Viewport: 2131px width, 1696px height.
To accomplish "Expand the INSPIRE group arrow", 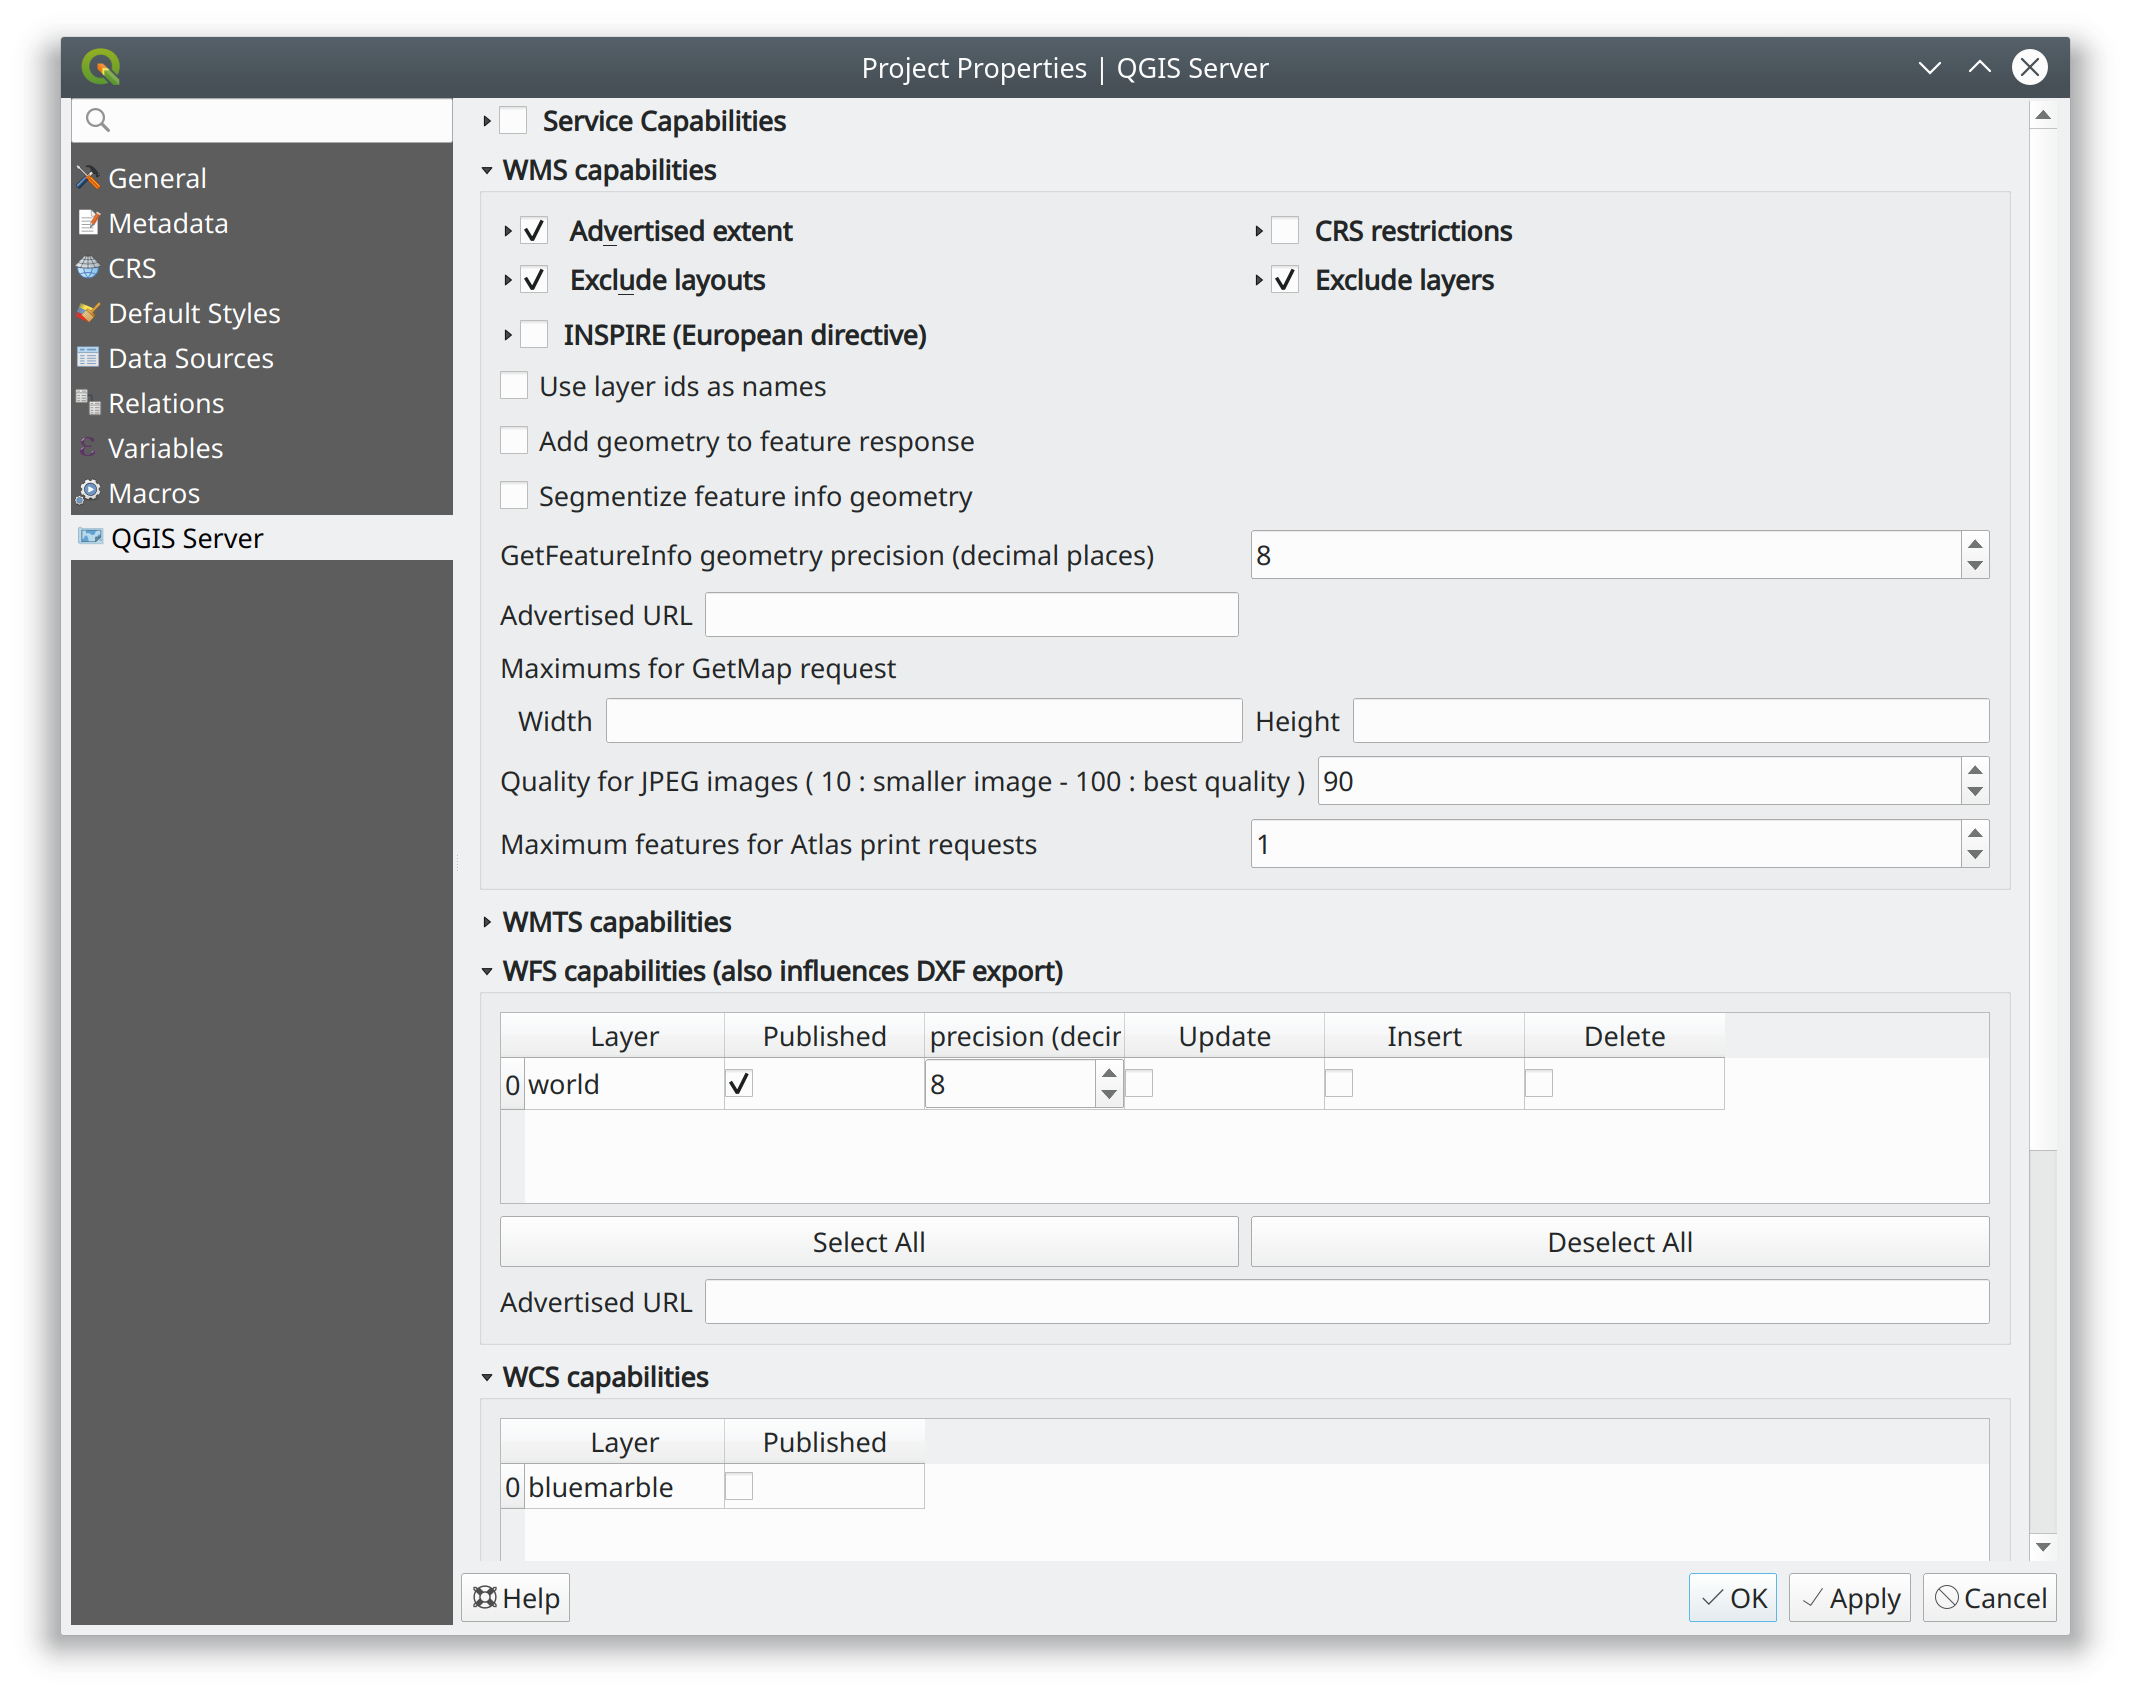I will pos(508,335).
